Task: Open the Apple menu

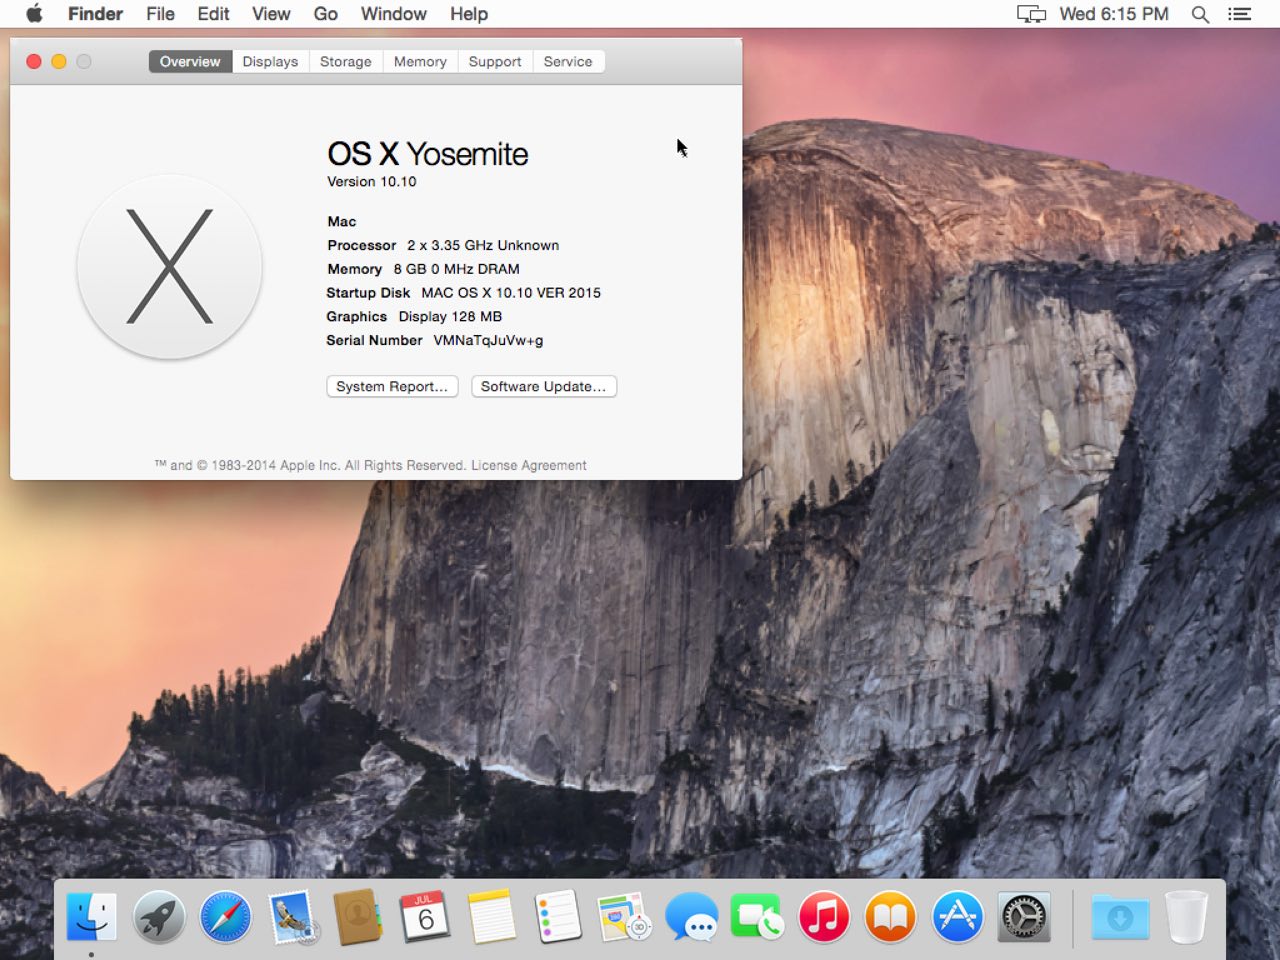Action: point(34,14)
